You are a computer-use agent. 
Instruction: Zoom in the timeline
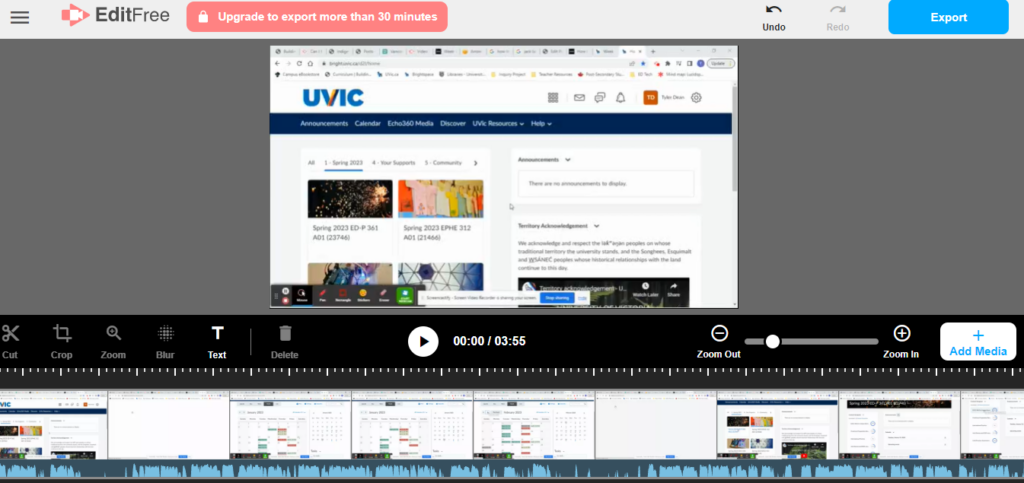[901, 341]
